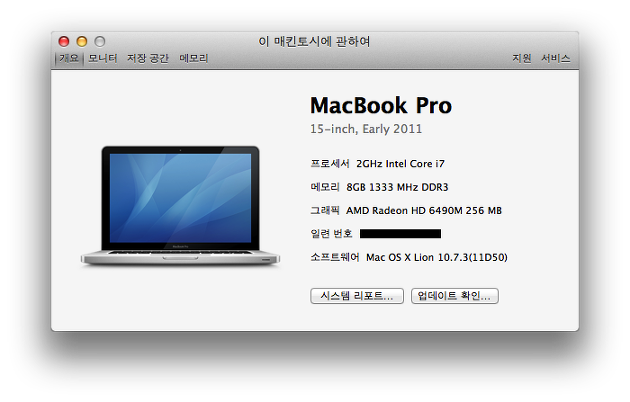Click the MacBook Pro laptop image
630x402 pixels.
(x=180, y=206)
